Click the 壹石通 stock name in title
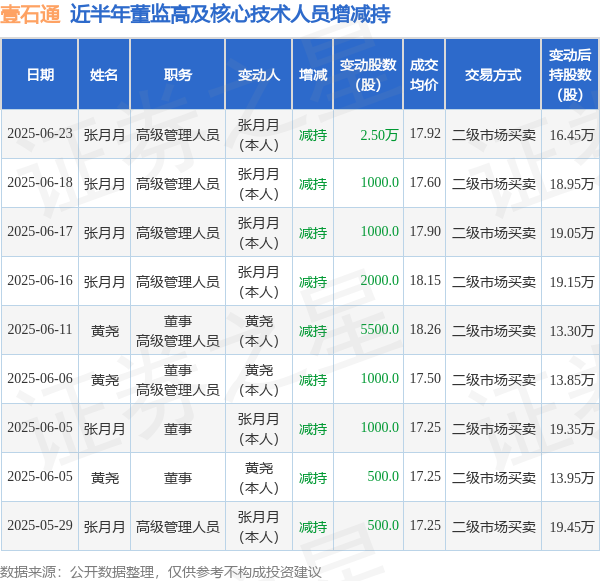The width and height of the screenshot is (600, 581). click(30, 14)
